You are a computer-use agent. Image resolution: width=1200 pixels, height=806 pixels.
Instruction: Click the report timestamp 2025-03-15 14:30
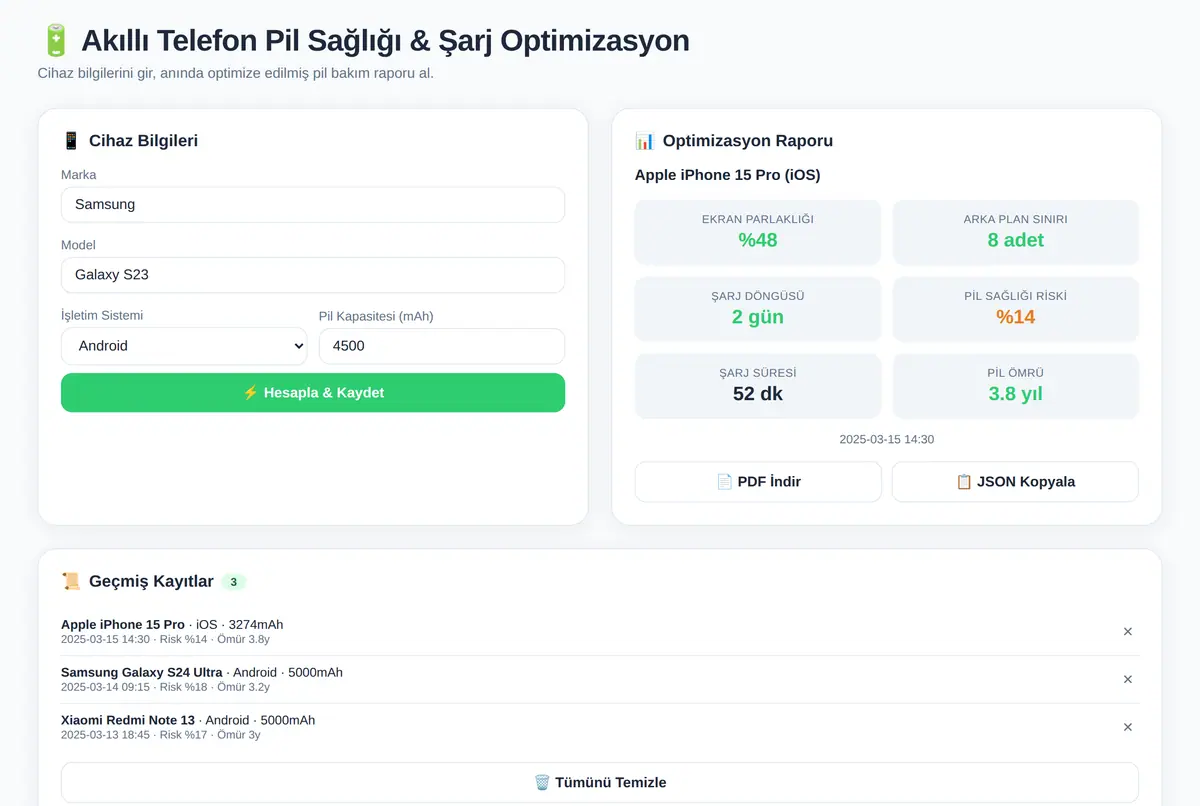coord(887,440)
